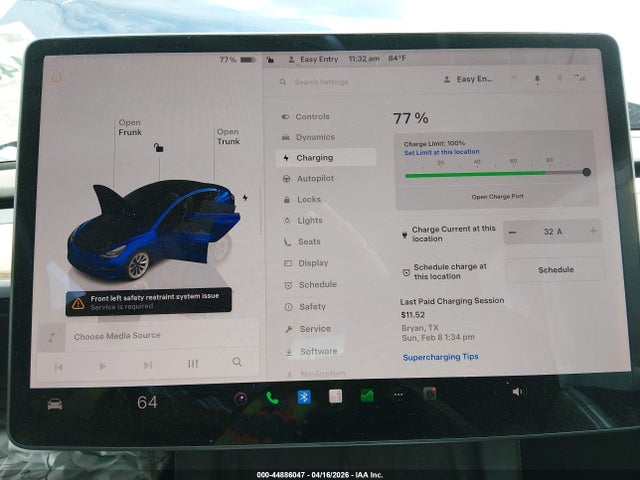Open the Autopilot settings menu
The width and height of the screenshot is (640, 480).
point(308,178)
